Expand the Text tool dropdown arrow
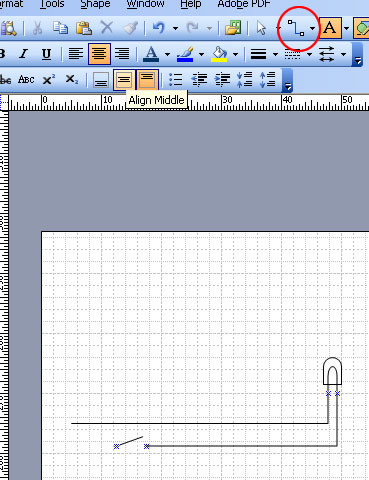Viewport: 369px width, 480px height. click(x=346, y=29)
